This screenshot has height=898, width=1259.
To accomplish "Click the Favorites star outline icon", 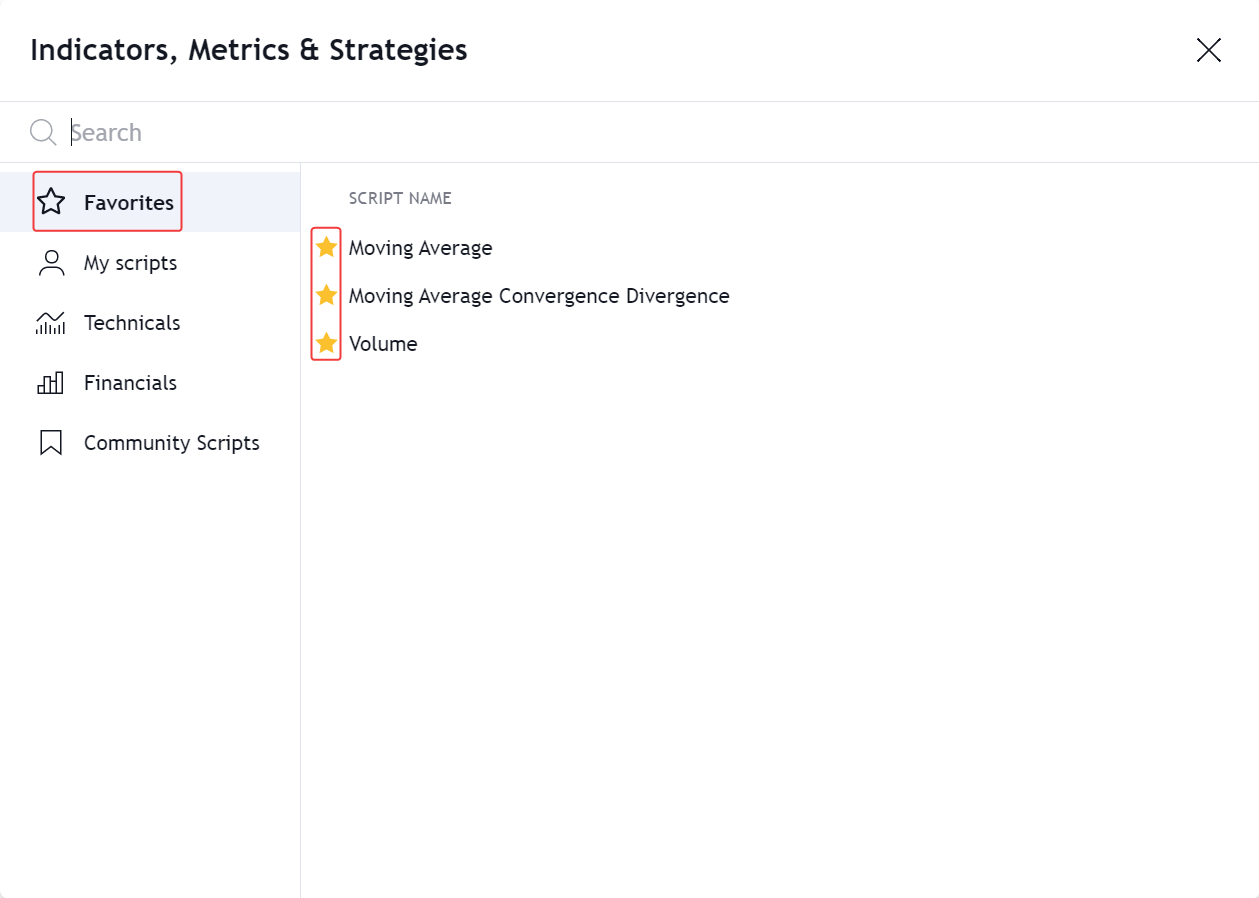I will point(51,203).
